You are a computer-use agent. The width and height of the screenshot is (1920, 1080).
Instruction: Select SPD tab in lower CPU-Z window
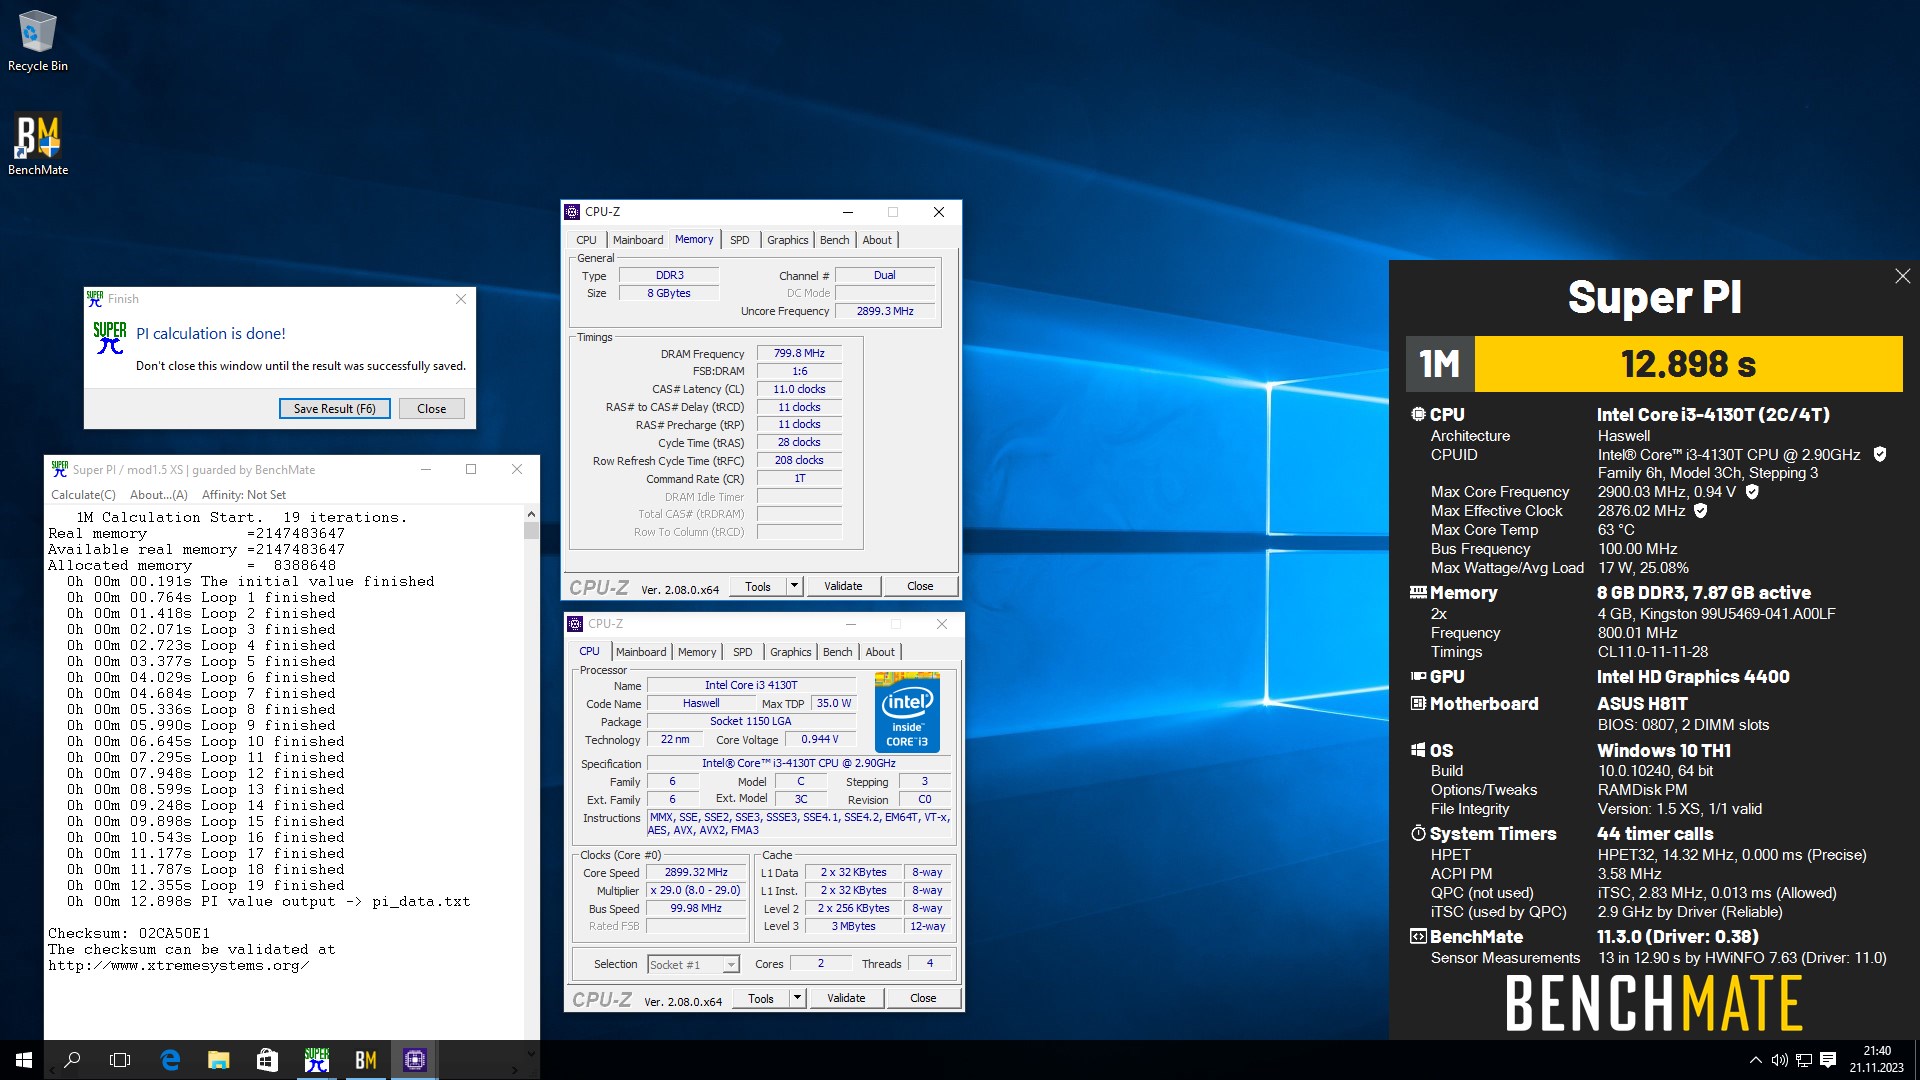tap(743, 652)
